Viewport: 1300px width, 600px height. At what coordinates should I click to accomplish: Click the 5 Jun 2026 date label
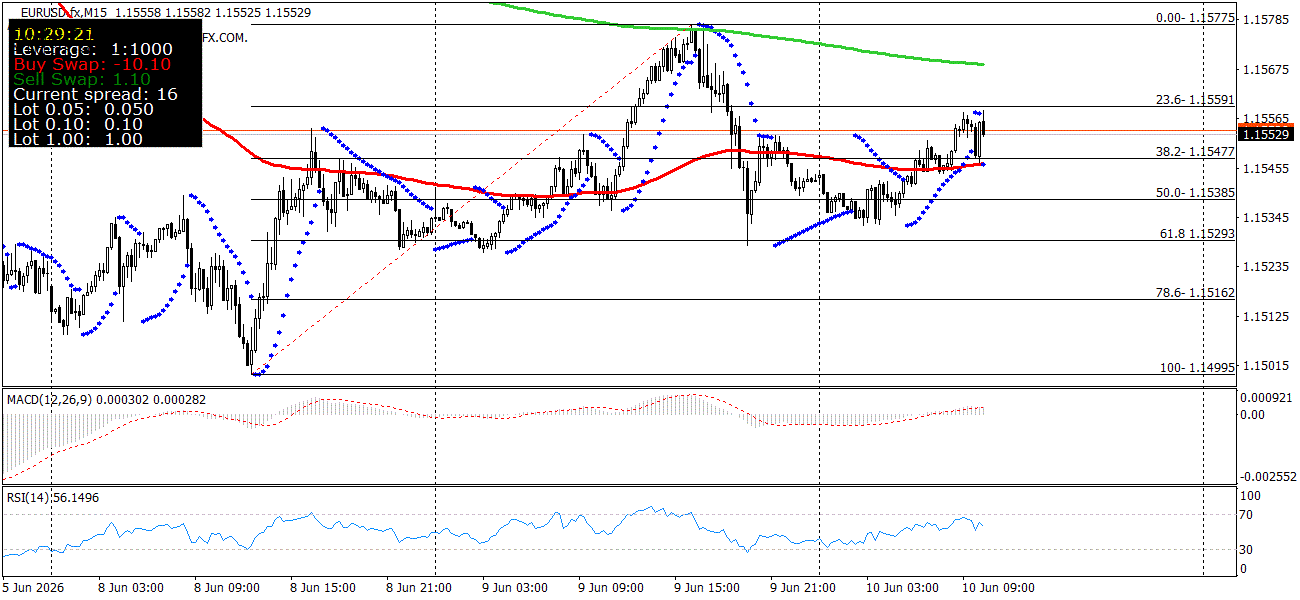(32, 587)
